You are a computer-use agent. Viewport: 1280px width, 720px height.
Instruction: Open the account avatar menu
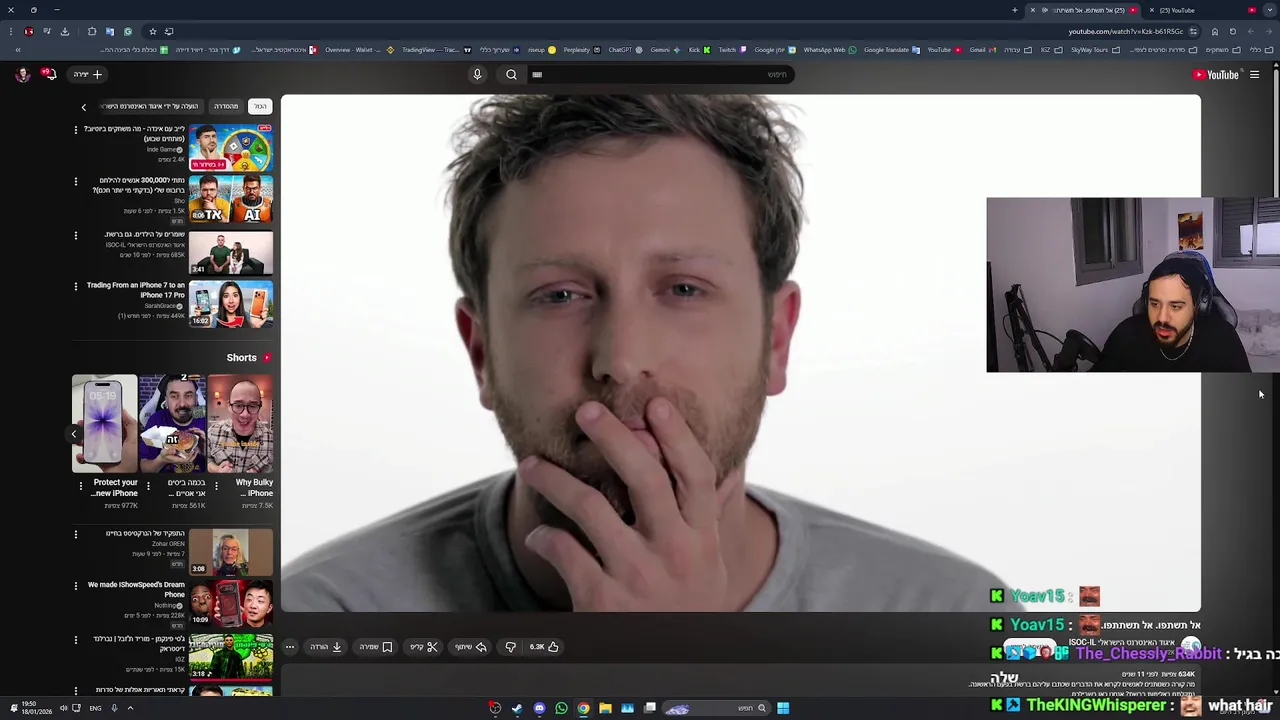[22, 74]
